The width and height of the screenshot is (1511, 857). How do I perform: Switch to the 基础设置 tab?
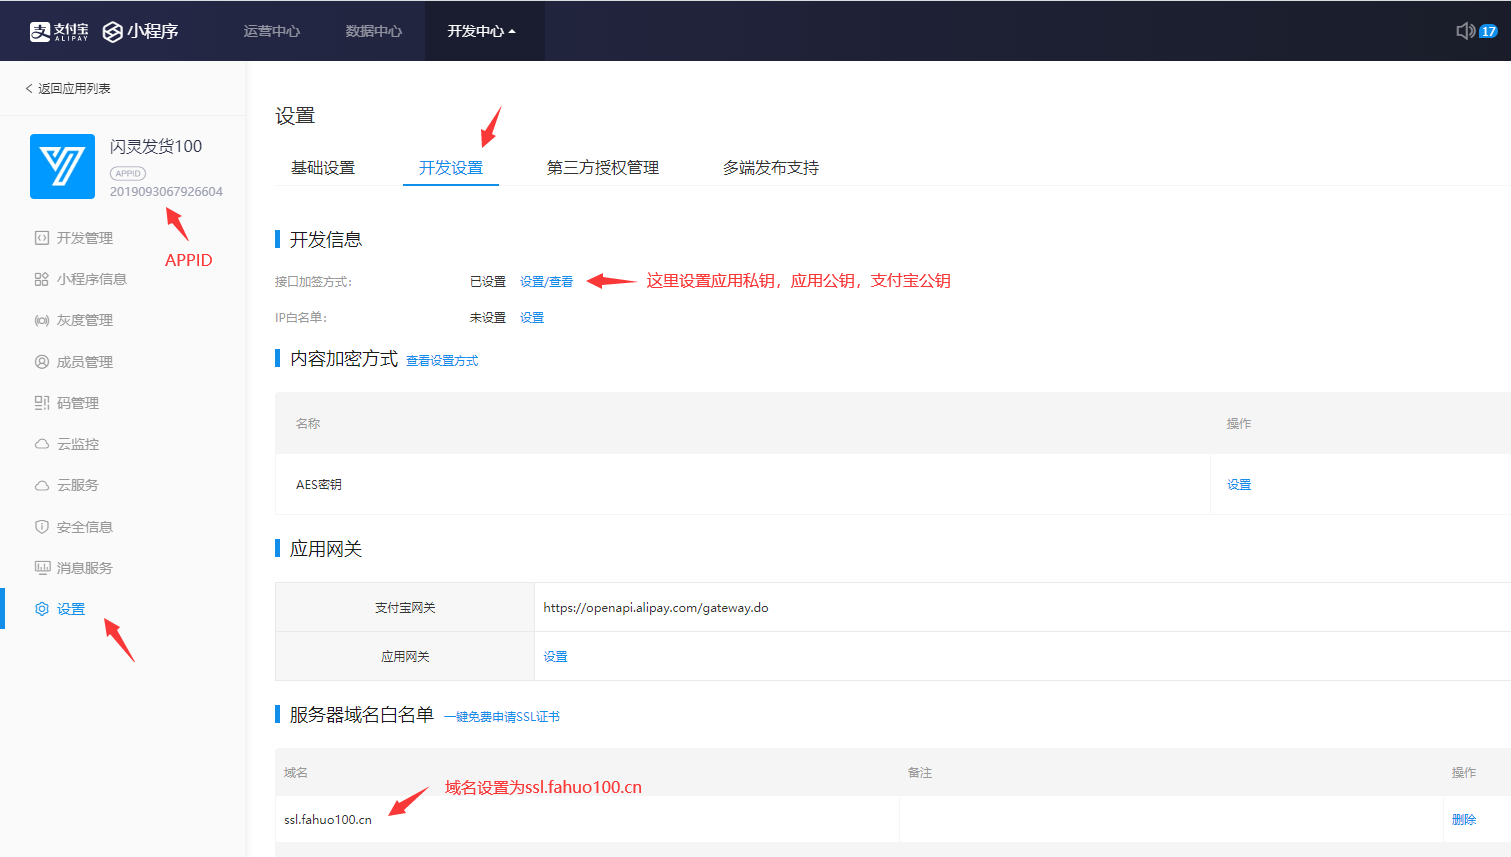click(323, 168)
